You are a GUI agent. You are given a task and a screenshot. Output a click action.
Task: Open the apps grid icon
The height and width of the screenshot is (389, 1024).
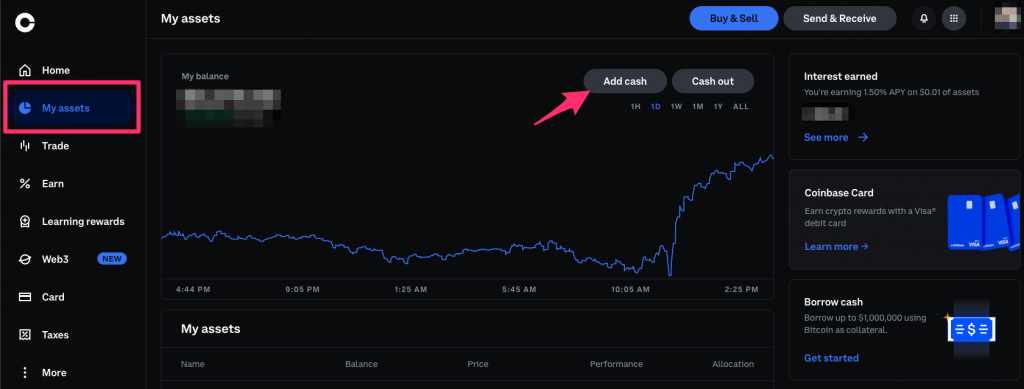pos(953,18)
